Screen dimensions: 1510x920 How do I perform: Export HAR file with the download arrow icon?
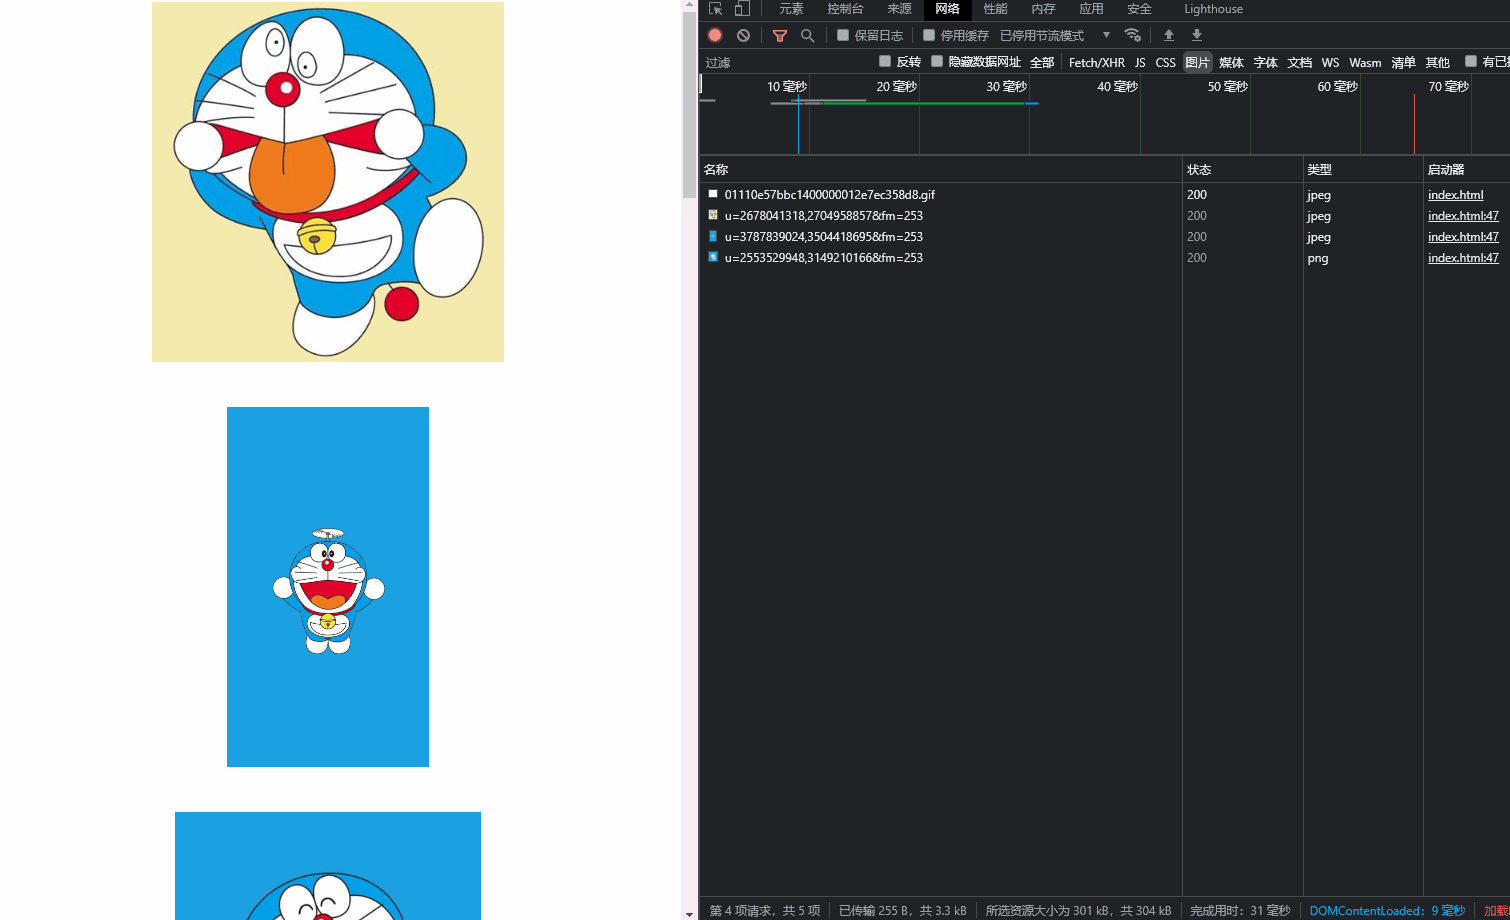1196,35
